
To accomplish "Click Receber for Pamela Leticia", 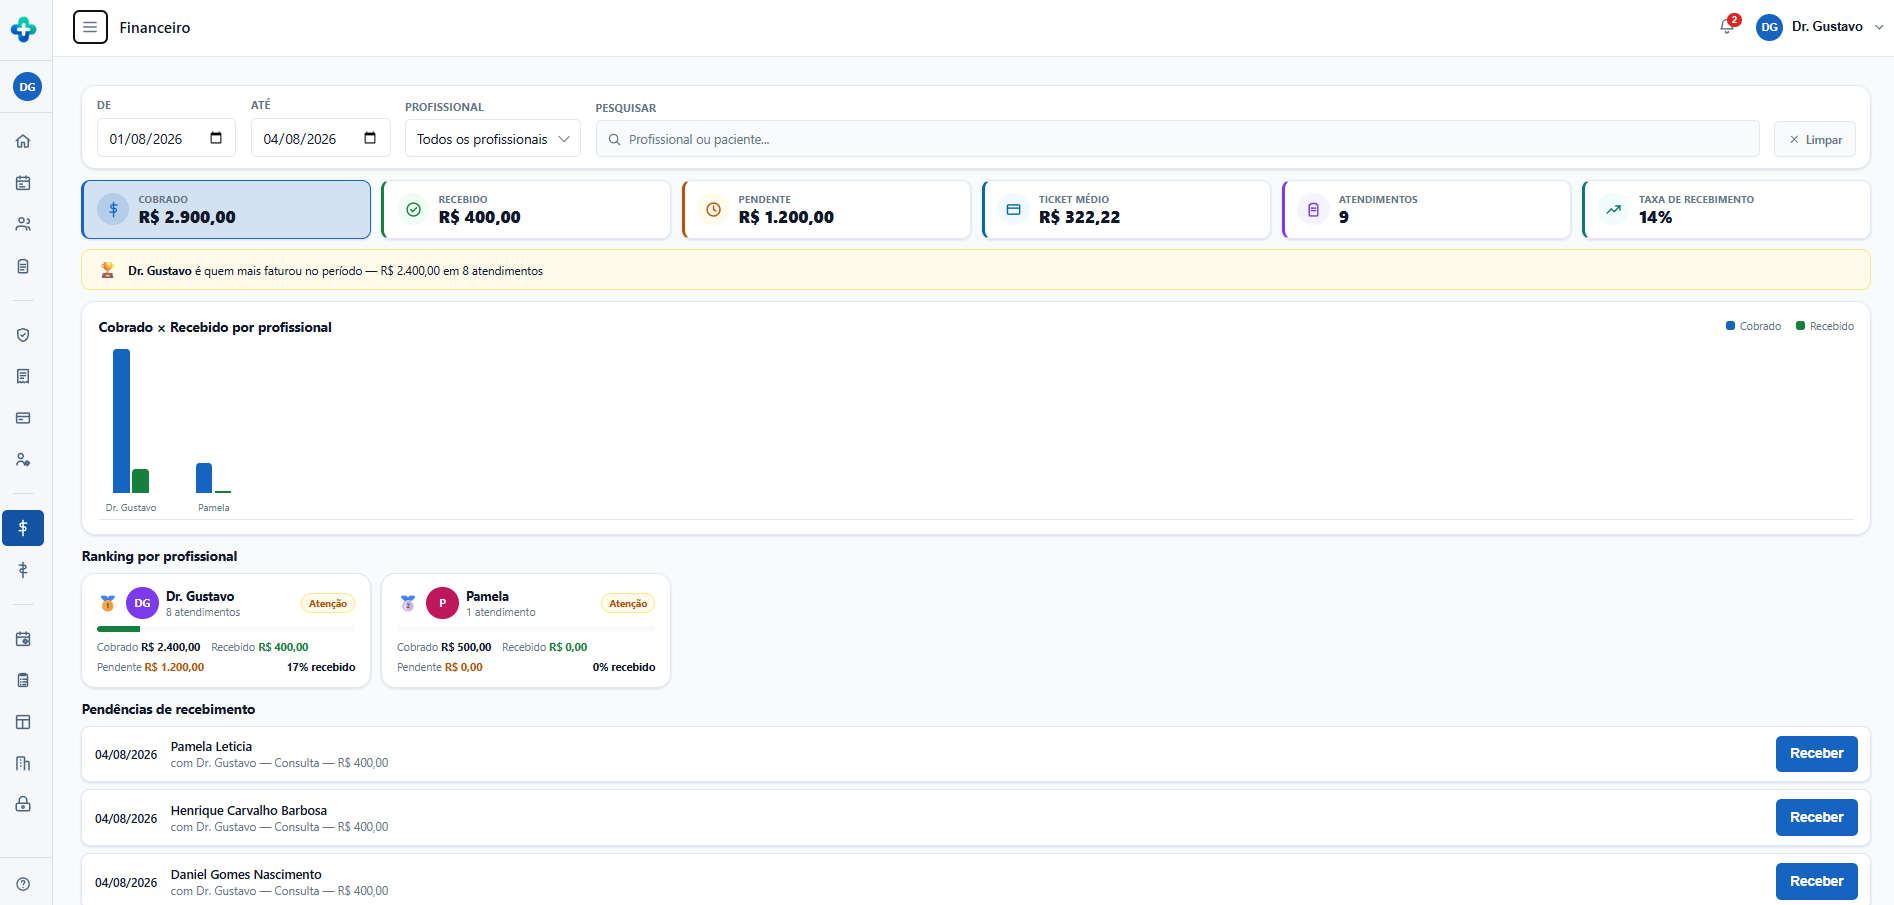I will pyautogui.click(x=1816, y=754).
